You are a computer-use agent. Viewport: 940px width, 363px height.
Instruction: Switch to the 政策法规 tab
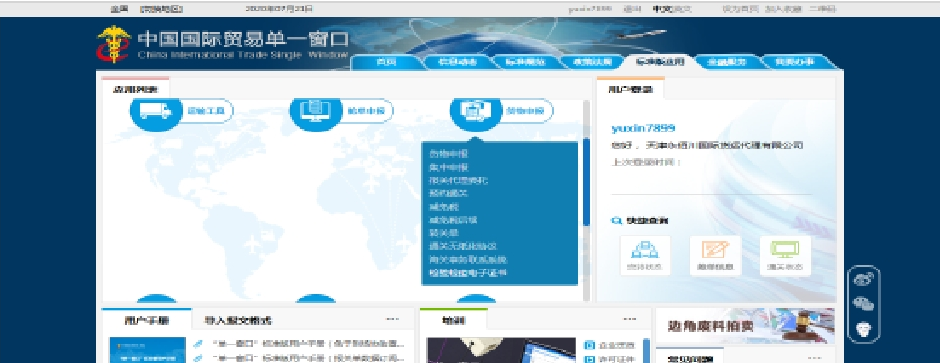click(592, 62)
